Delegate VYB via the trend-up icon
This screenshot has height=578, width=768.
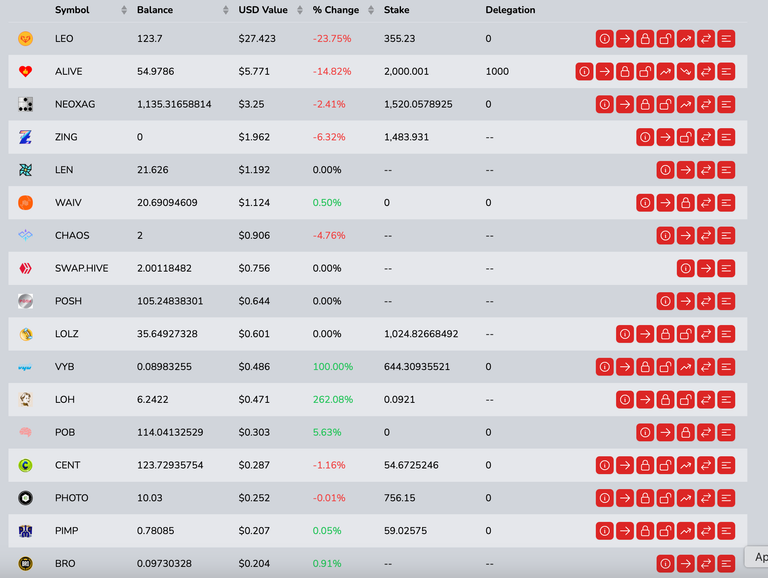(686, 367)
